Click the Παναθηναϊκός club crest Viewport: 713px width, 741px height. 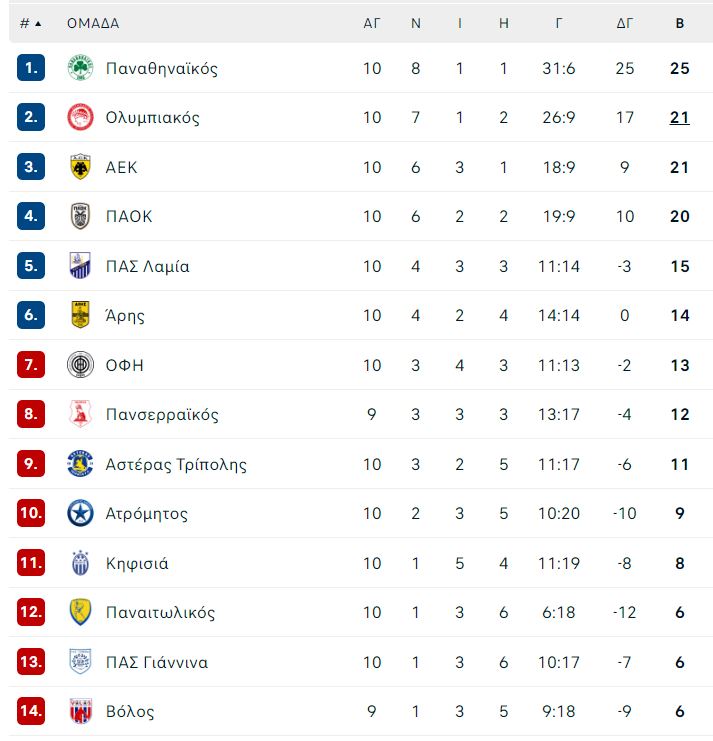pyautogui.click(x=80, y=68)
